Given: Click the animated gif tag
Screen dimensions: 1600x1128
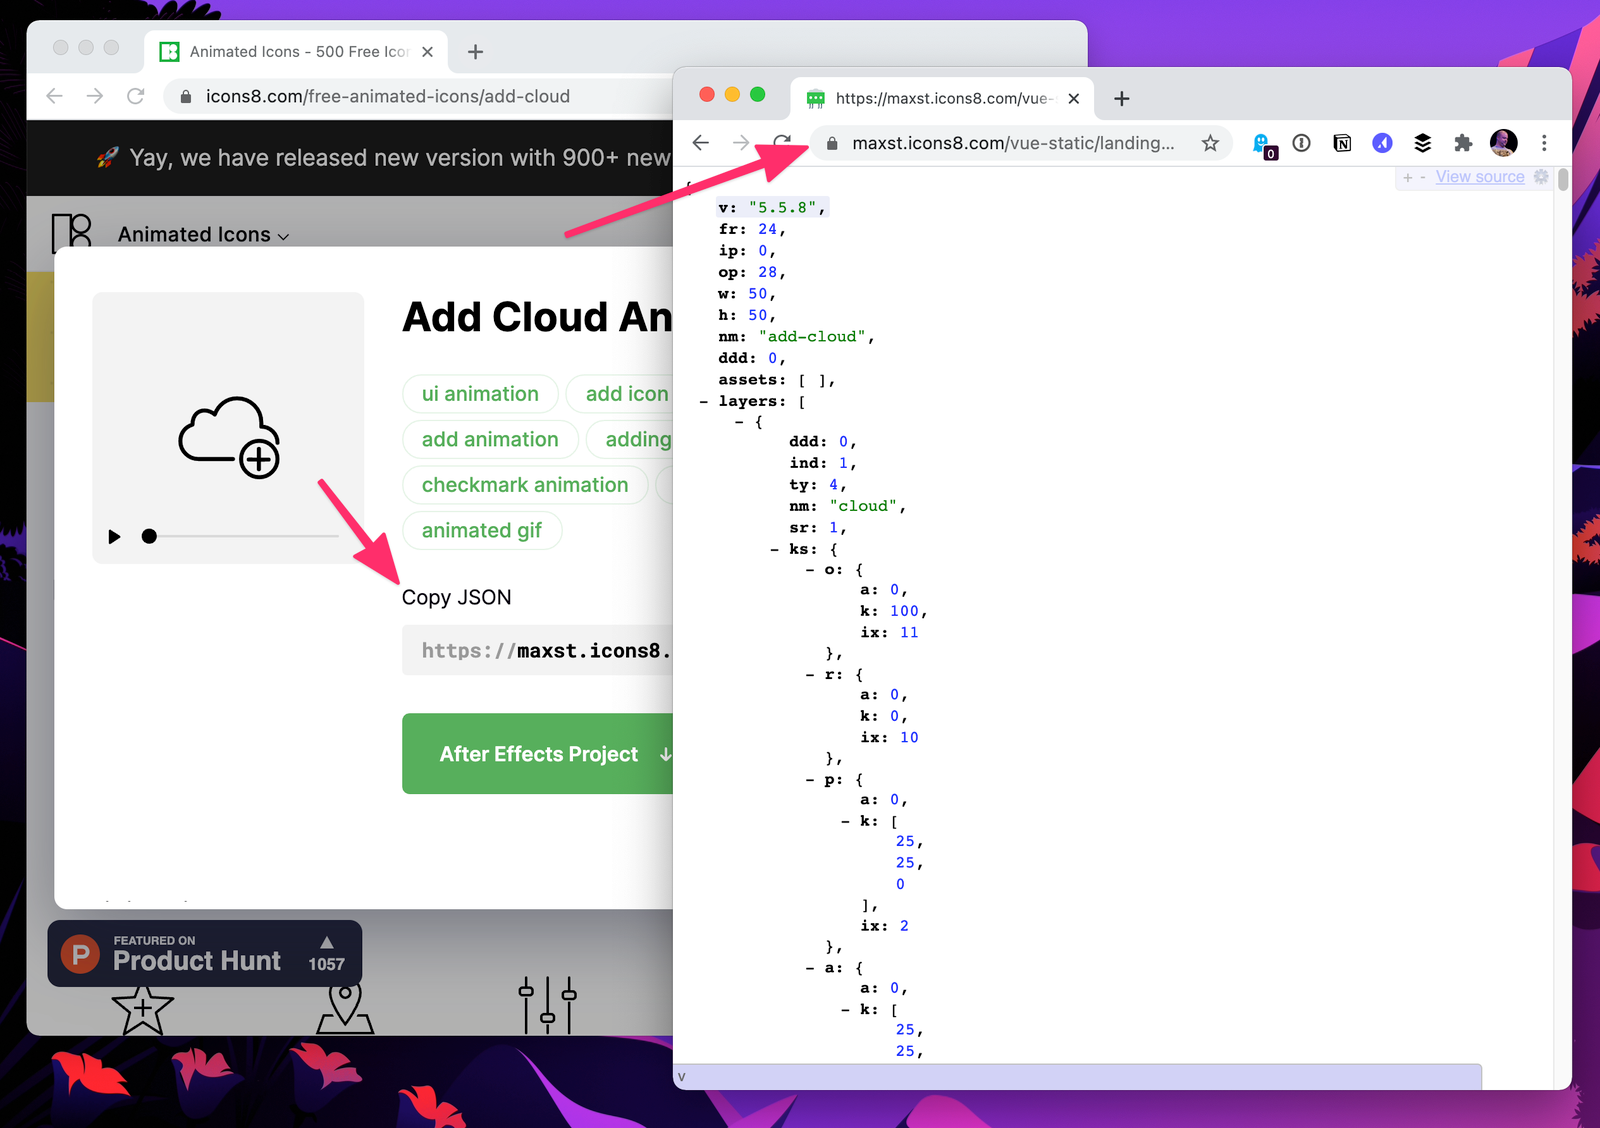Looking at the screenshot, I should [482, 530].
